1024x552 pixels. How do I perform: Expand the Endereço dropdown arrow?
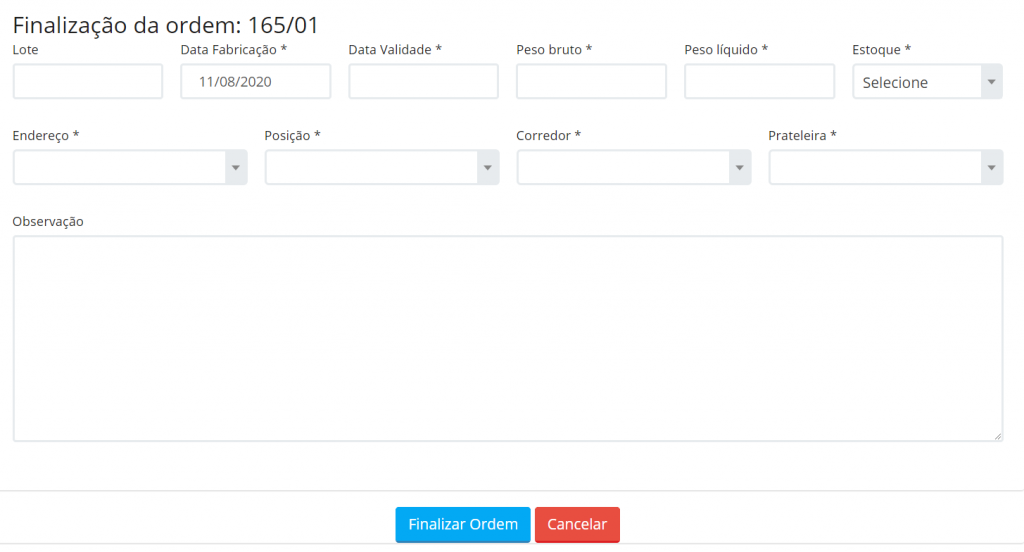pos(236,168)
